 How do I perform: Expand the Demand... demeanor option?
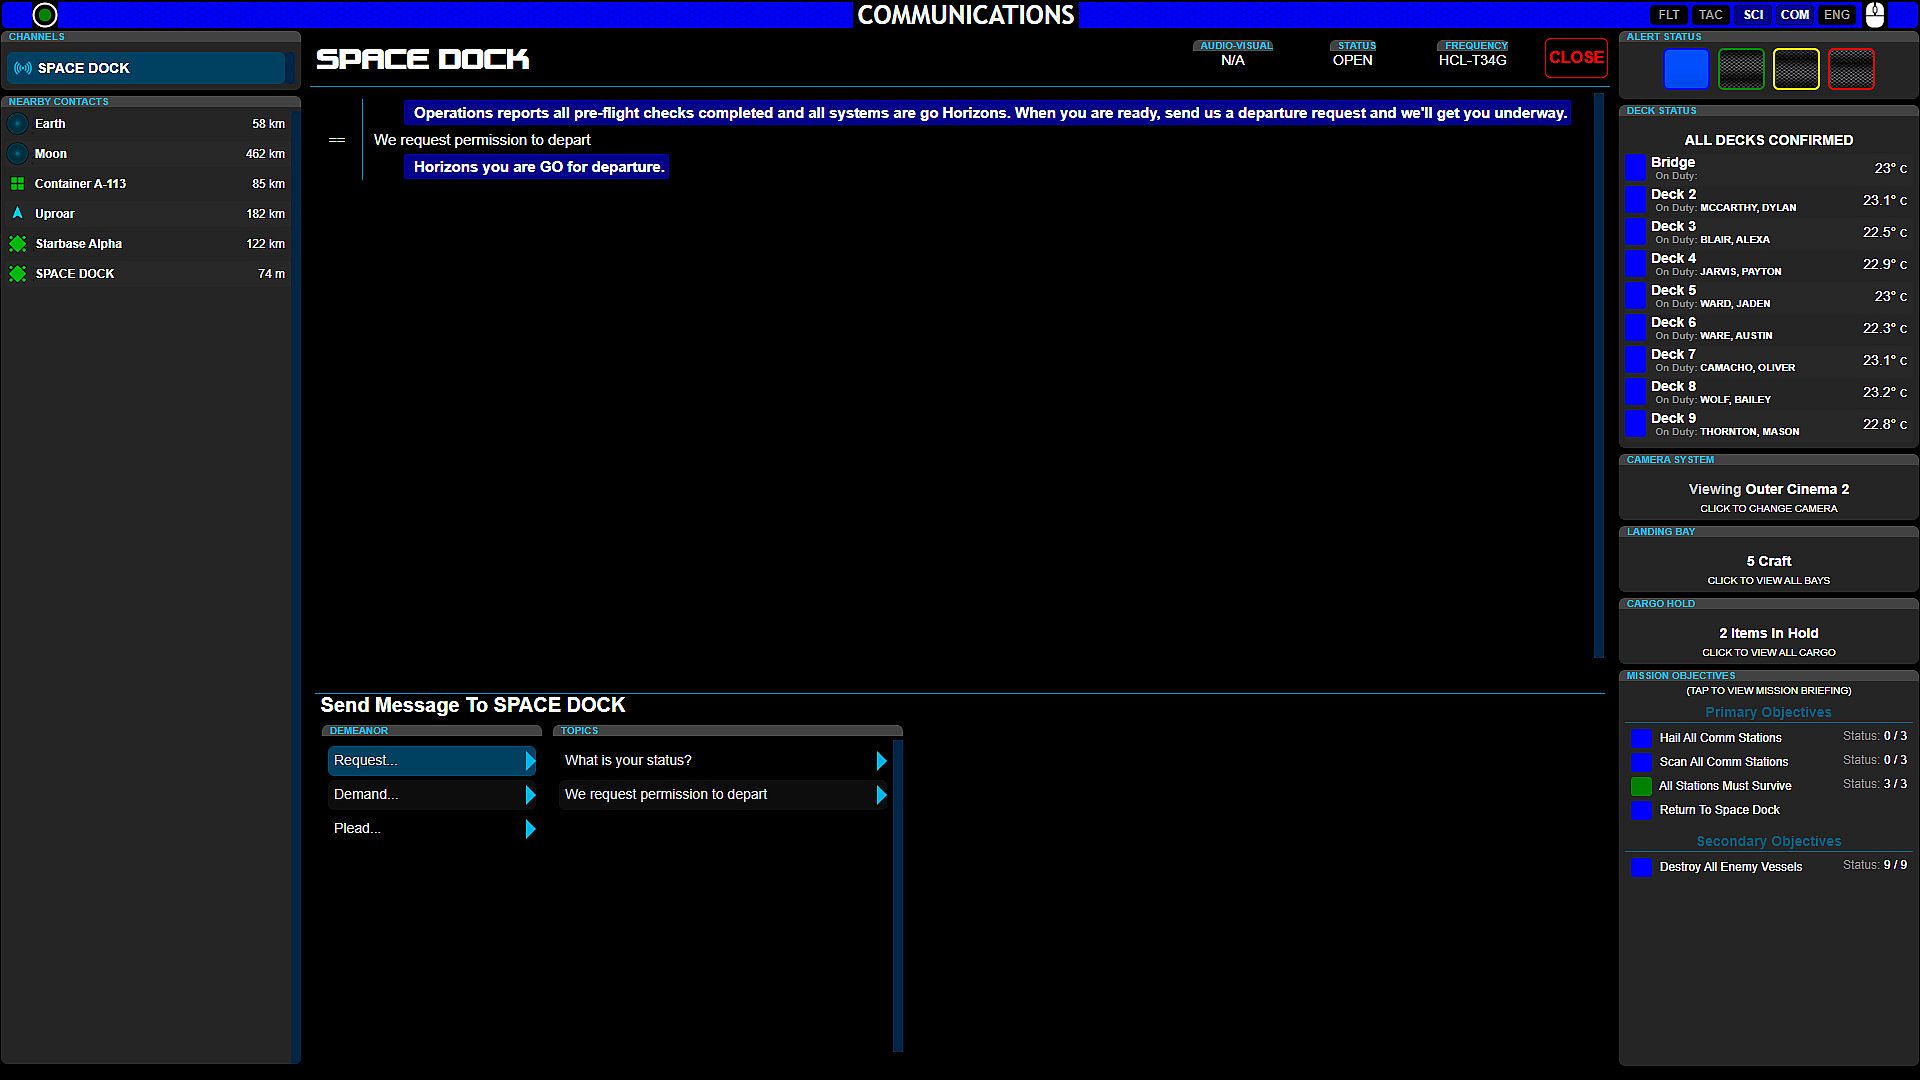[x=530, y=795]
